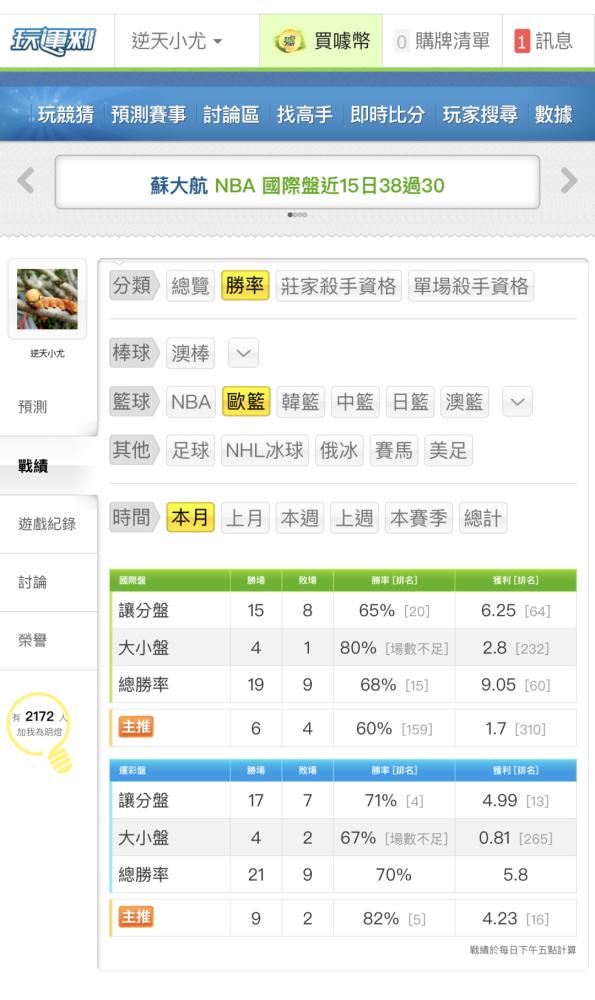Open the 購牌清單 list
Viewport: 595px width, 1000px height.
[443, 41]
